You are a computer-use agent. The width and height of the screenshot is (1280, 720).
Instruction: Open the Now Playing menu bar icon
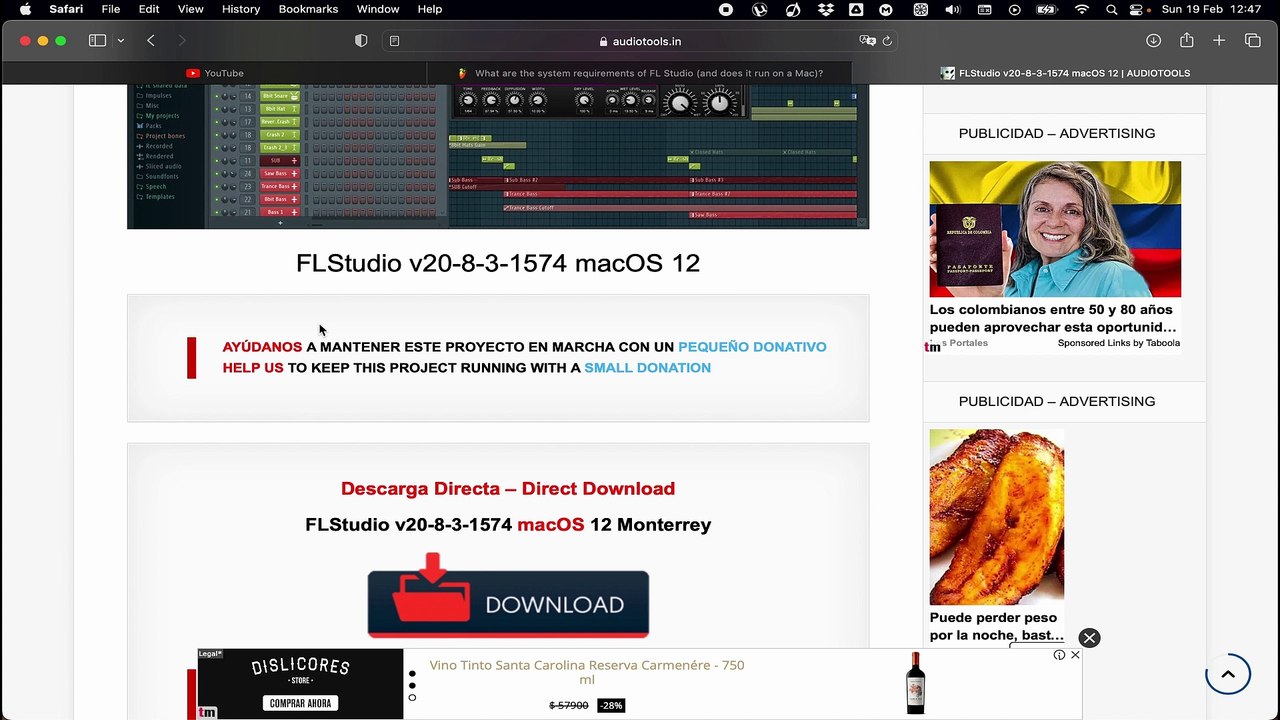[1015, 9]
